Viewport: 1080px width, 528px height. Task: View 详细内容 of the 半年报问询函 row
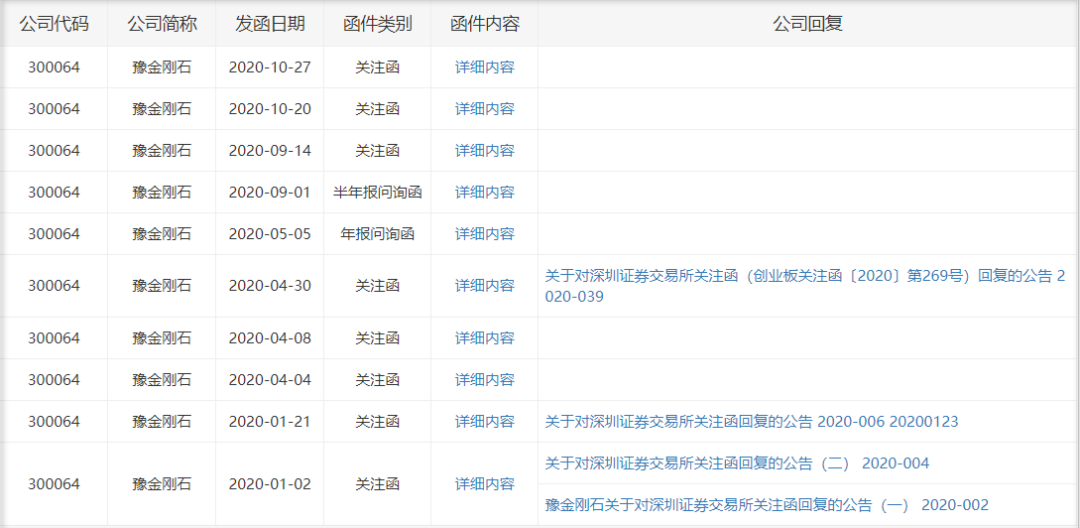484,192
